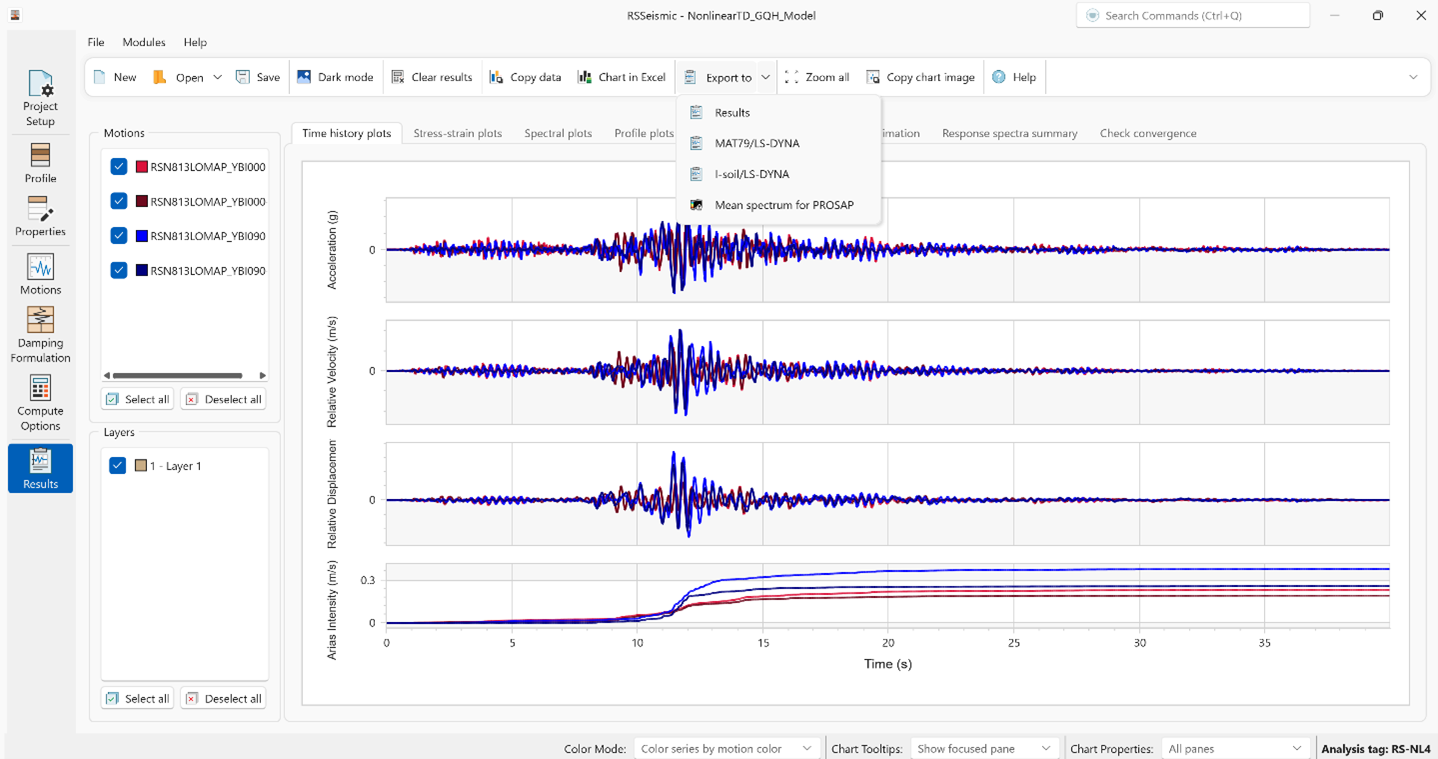
Task: Click the tan Layer 1 color swatch
Action: (x=141, y=466)
